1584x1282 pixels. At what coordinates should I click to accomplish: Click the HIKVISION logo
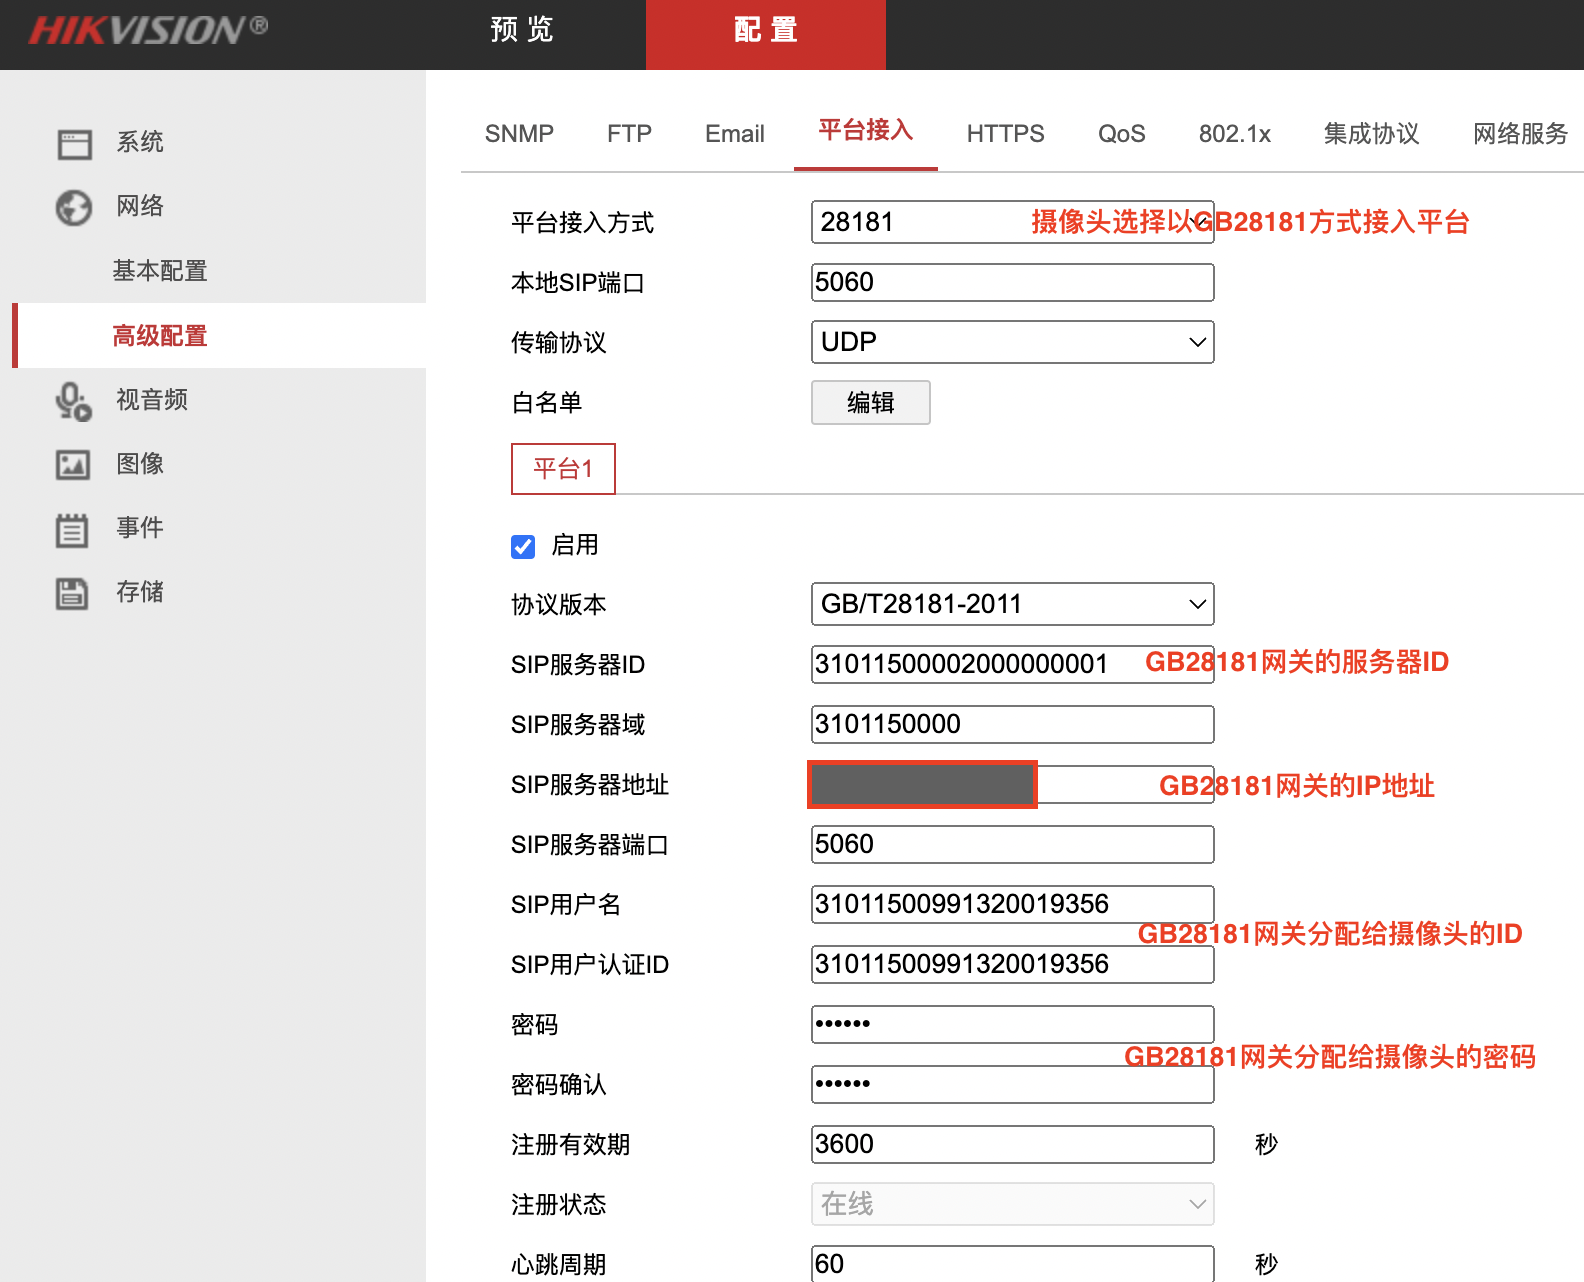148,30
